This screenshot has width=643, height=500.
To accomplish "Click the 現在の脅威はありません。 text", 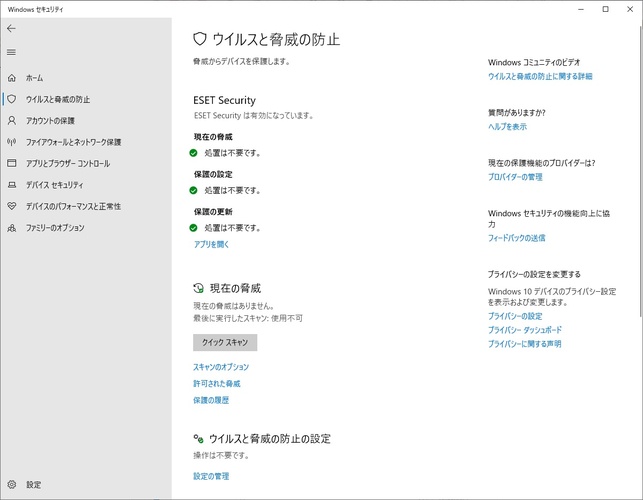I will (x=233, y=306).
